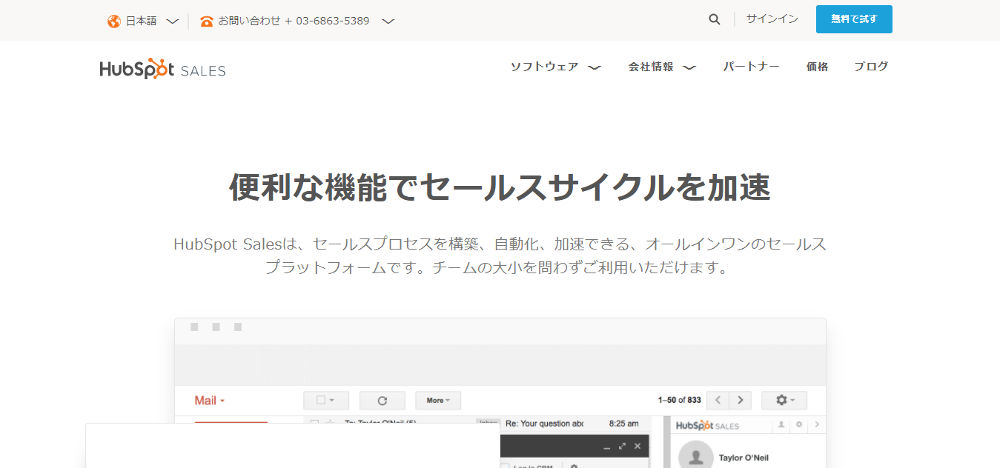Click the 便利な機能でセールスサイクルを加速 headline

[500, 187]
